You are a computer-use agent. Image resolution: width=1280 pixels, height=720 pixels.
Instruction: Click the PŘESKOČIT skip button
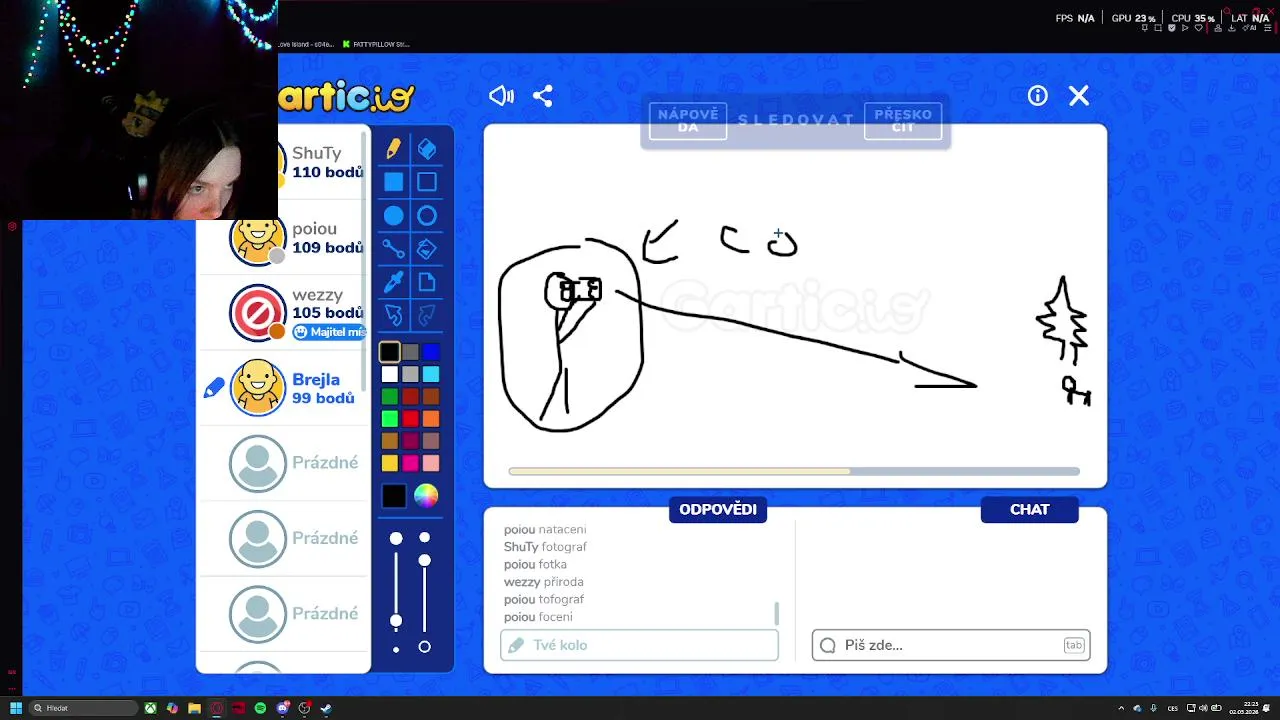click(903, 121)
